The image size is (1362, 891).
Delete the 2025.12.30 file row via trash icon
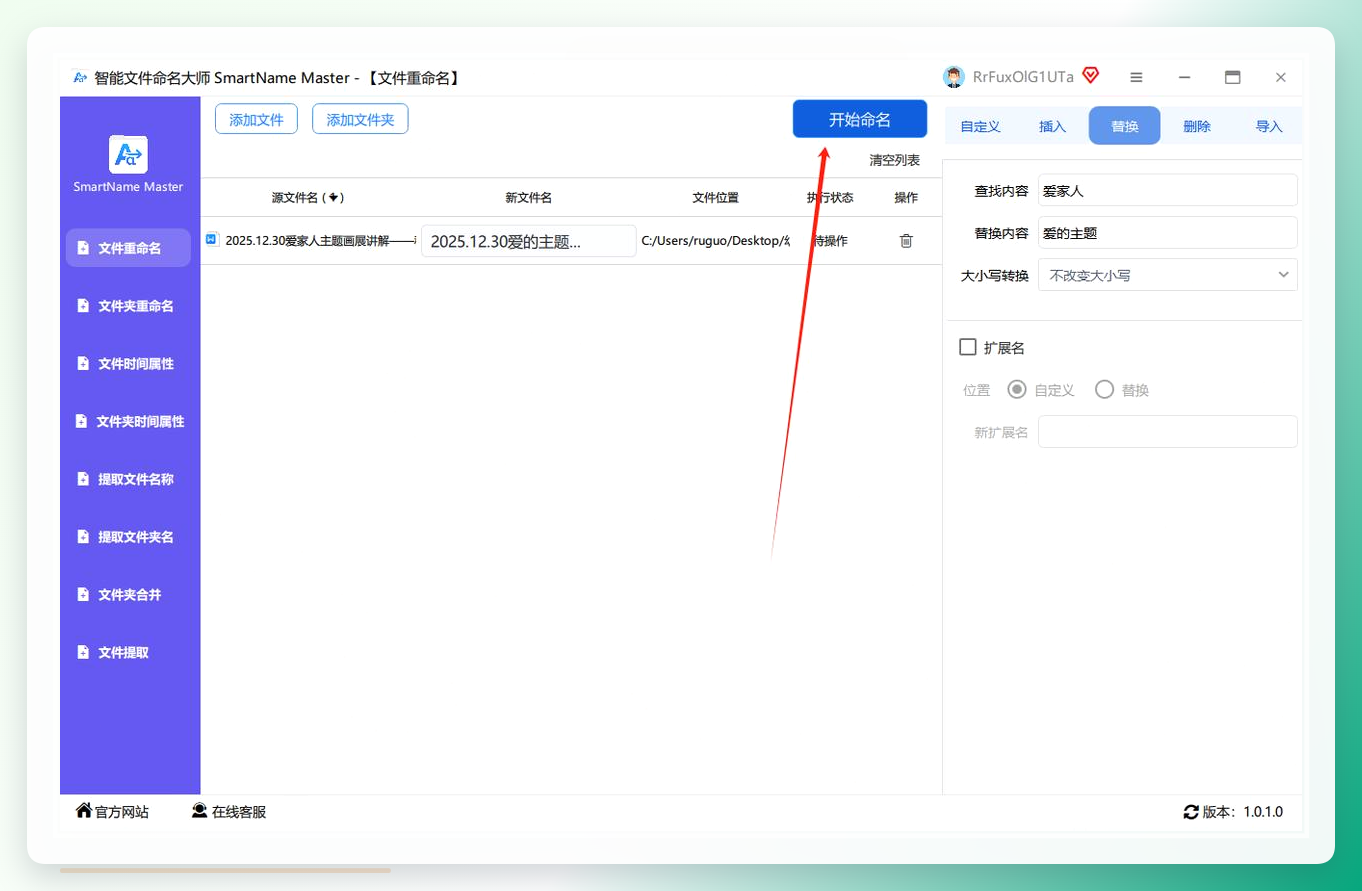[x=906, y=241]
